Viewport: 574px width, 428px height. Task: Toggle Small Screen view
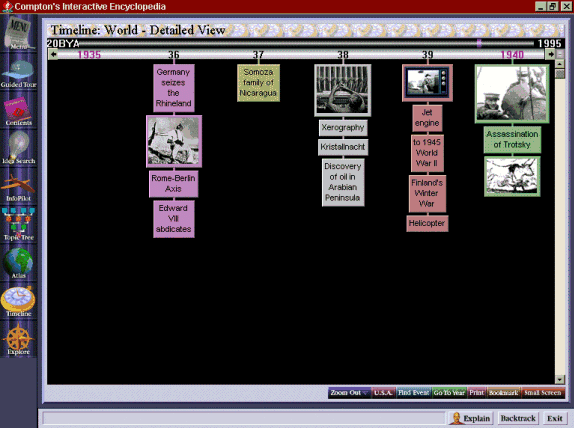[543, 393]
